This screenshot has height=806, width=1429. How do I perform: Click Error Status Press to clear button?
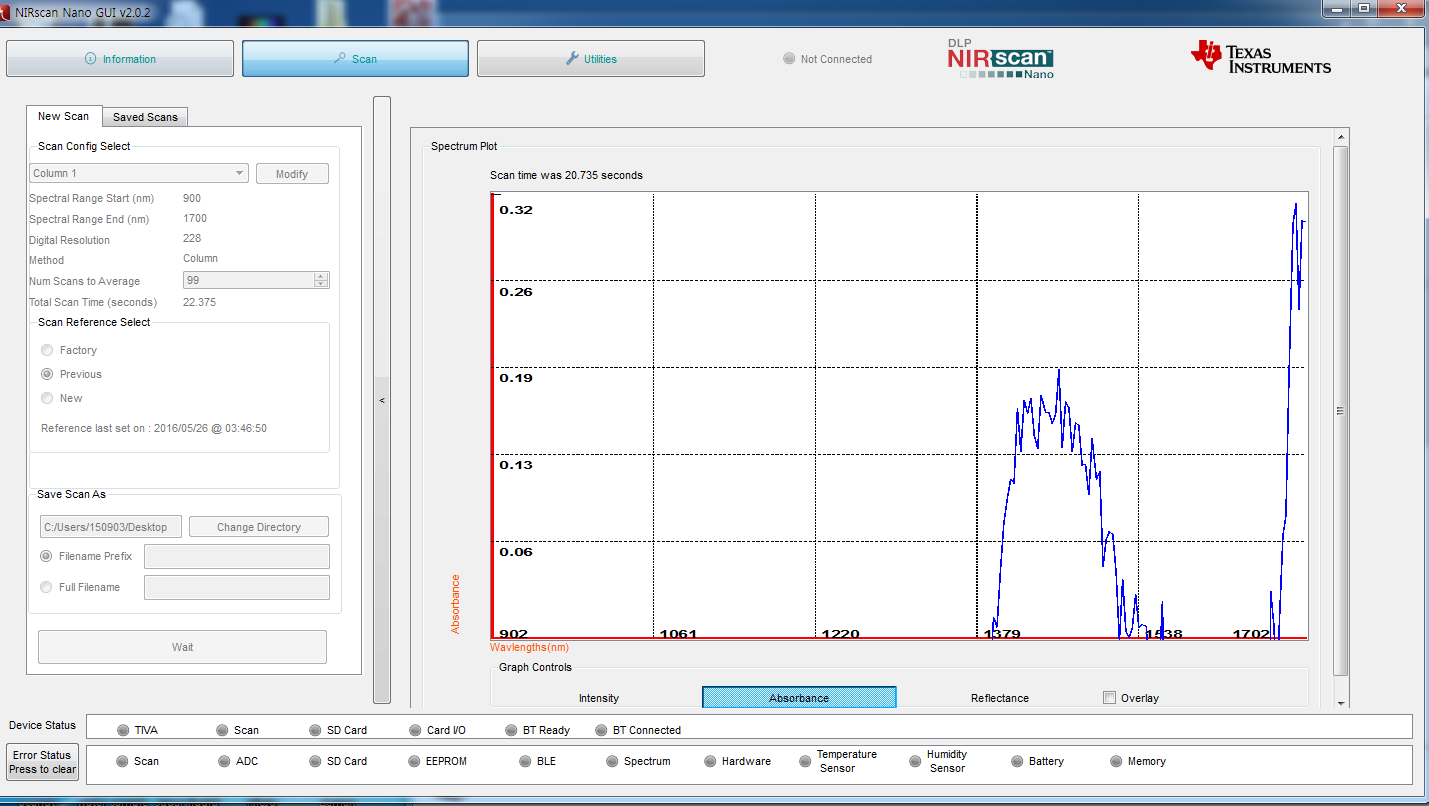point(43,762)
